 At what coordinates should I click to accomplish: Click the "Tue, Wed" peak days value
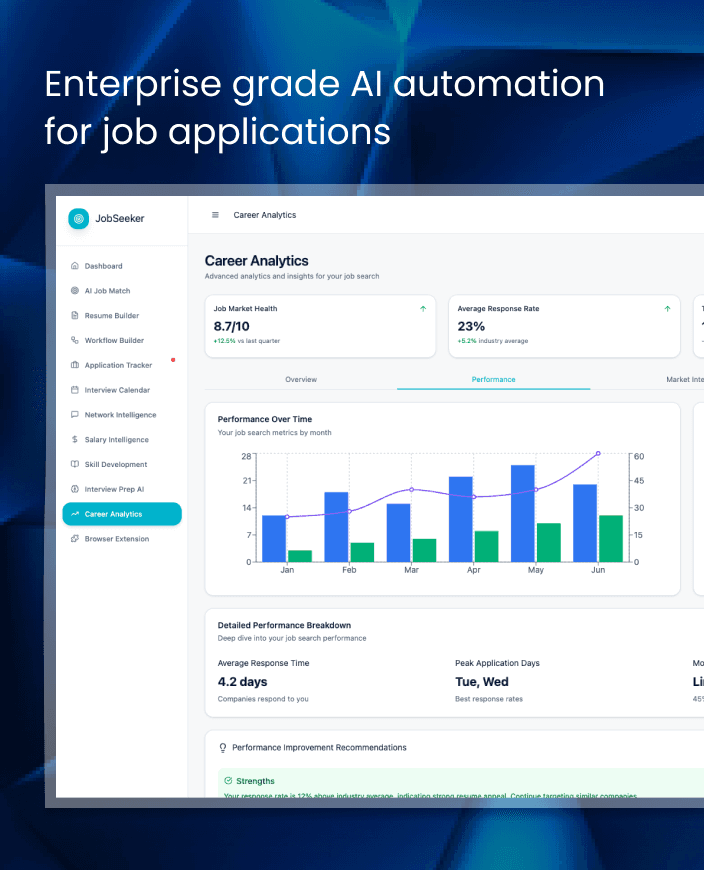[482, 682]
